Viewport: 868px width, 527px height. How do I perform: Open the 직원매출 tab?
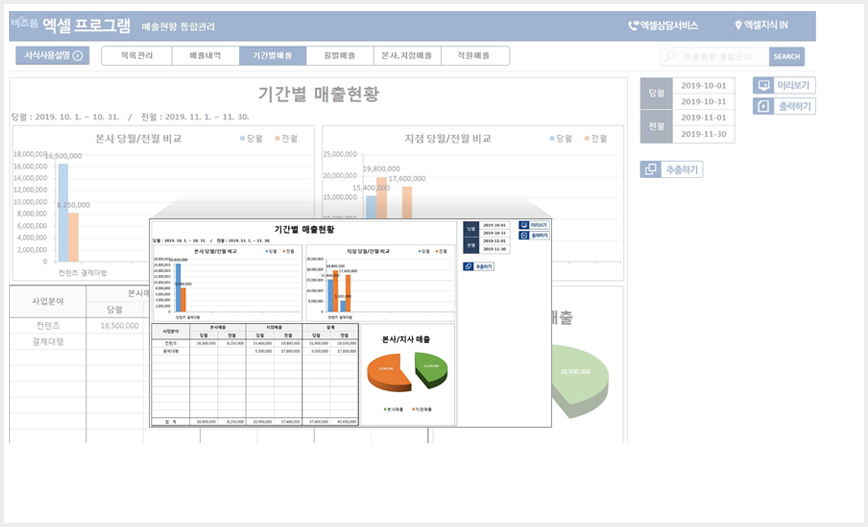coord(474,56)
